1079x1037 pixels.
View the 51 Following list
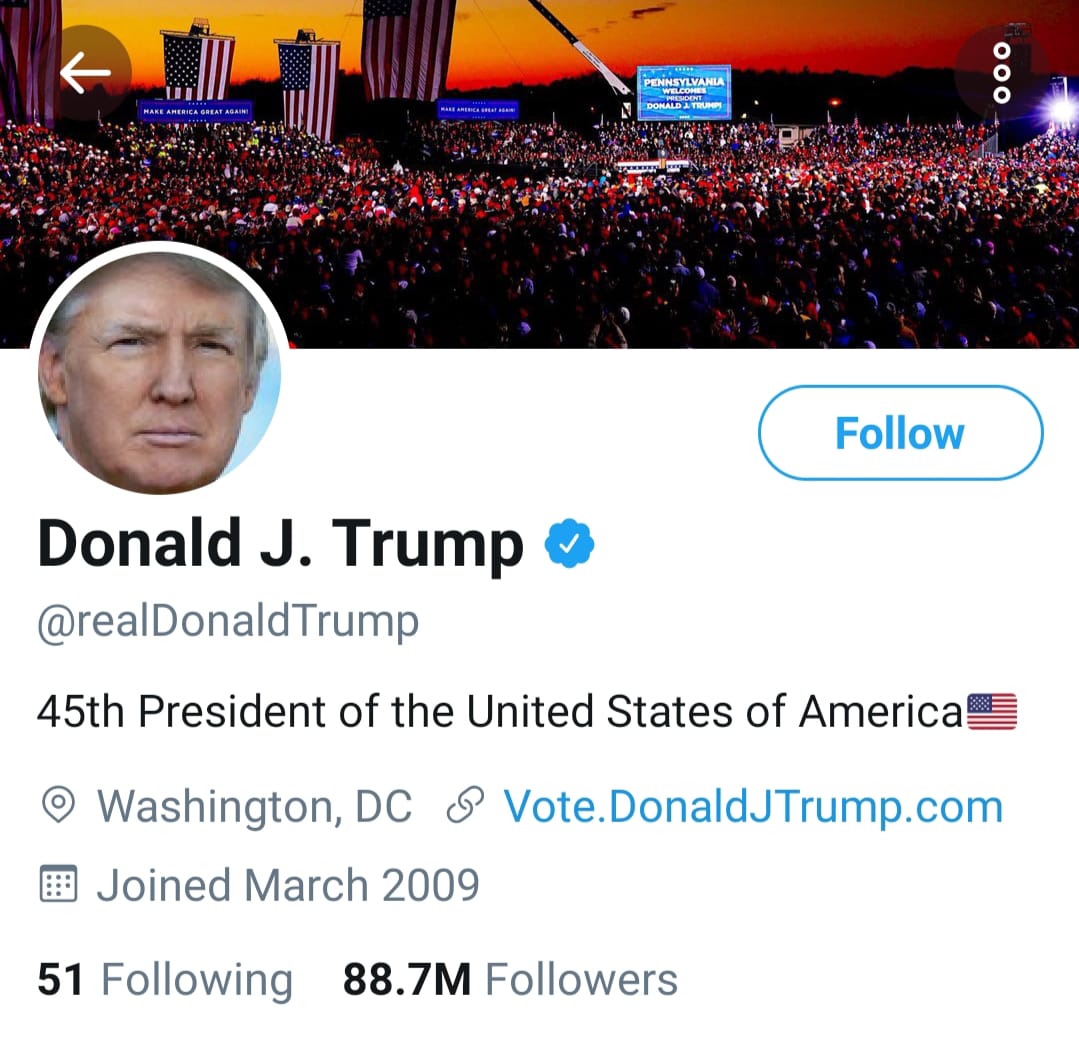coord(165,979)
